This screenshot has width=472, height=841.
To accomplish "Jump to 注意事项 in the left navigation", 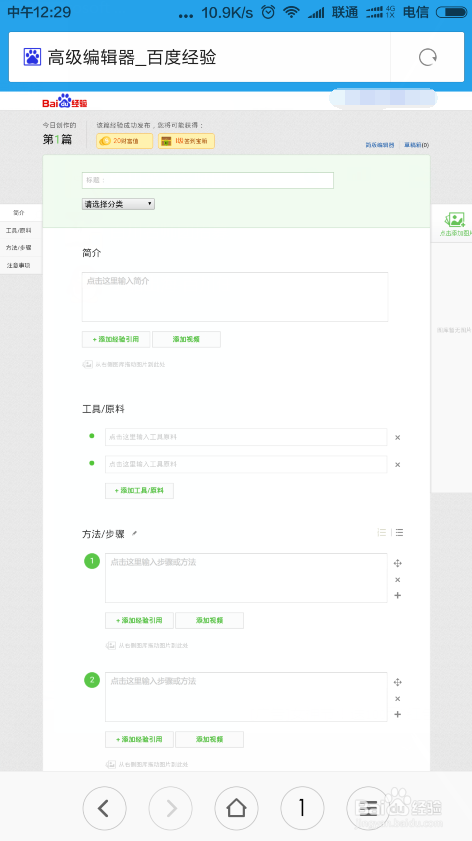I will (19, 265).
